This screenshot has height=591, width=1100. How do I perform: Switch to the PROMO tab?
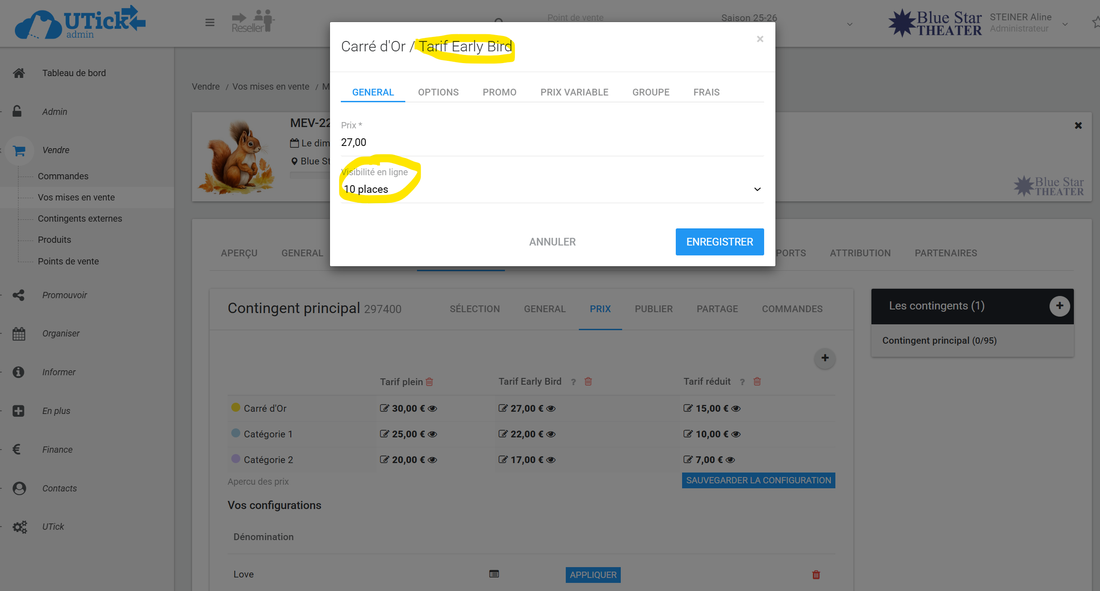click(499, 92)
